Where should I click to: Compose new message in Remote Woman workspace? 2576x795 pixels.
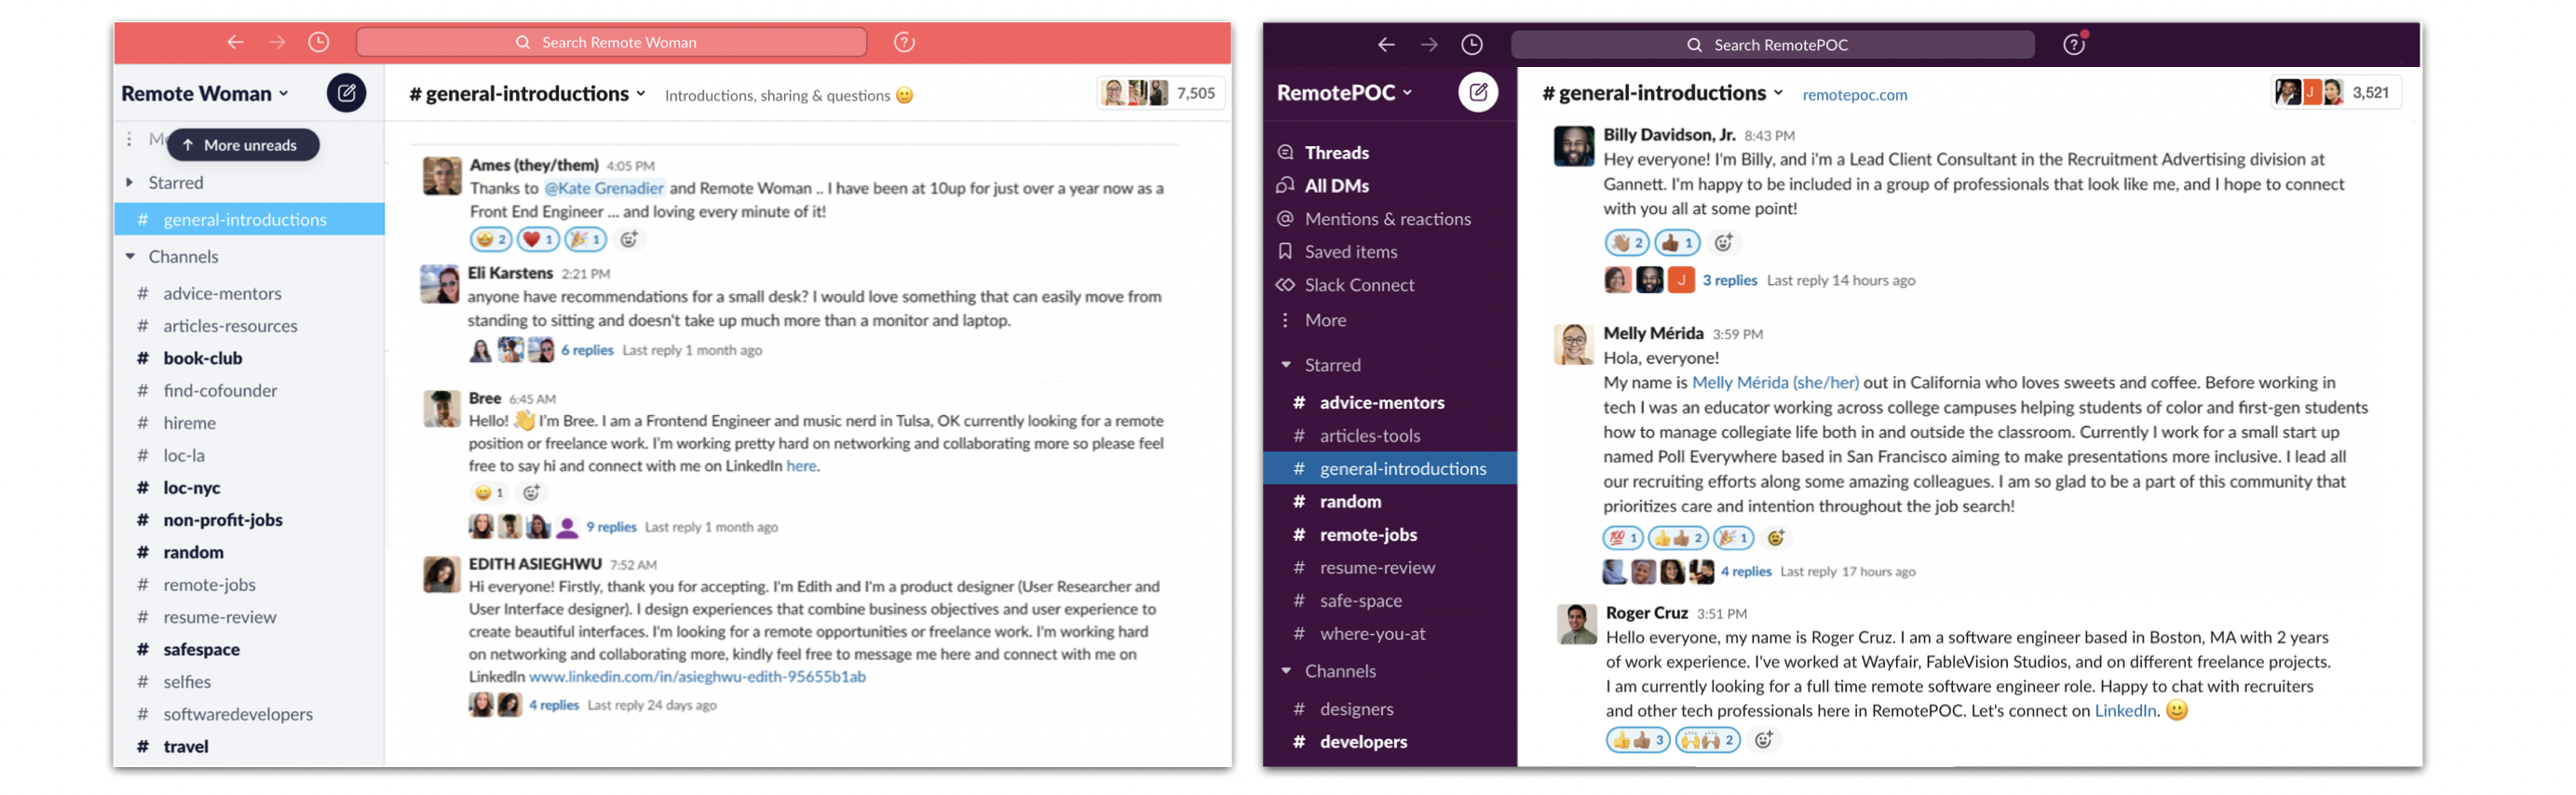coord(346,93)
